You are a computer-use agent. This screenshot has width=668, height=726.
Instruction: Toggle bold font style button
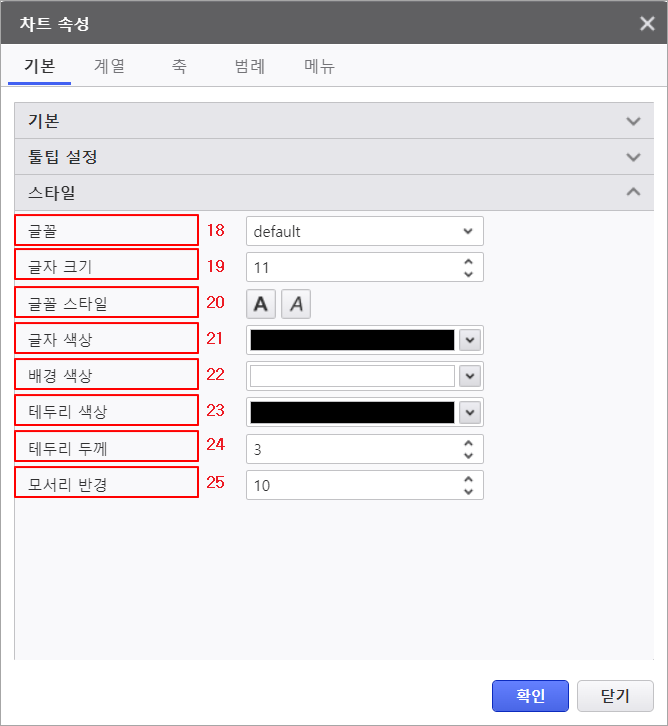click(x=261, y=304)
